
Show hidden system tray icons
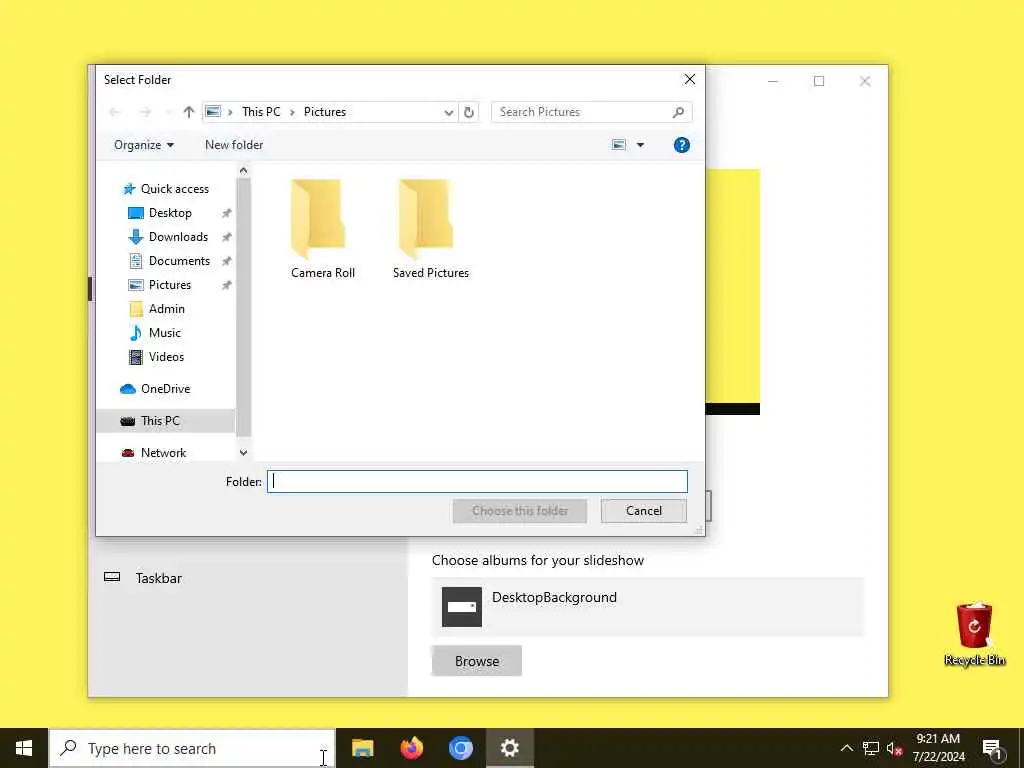click(x=846, y=748)
